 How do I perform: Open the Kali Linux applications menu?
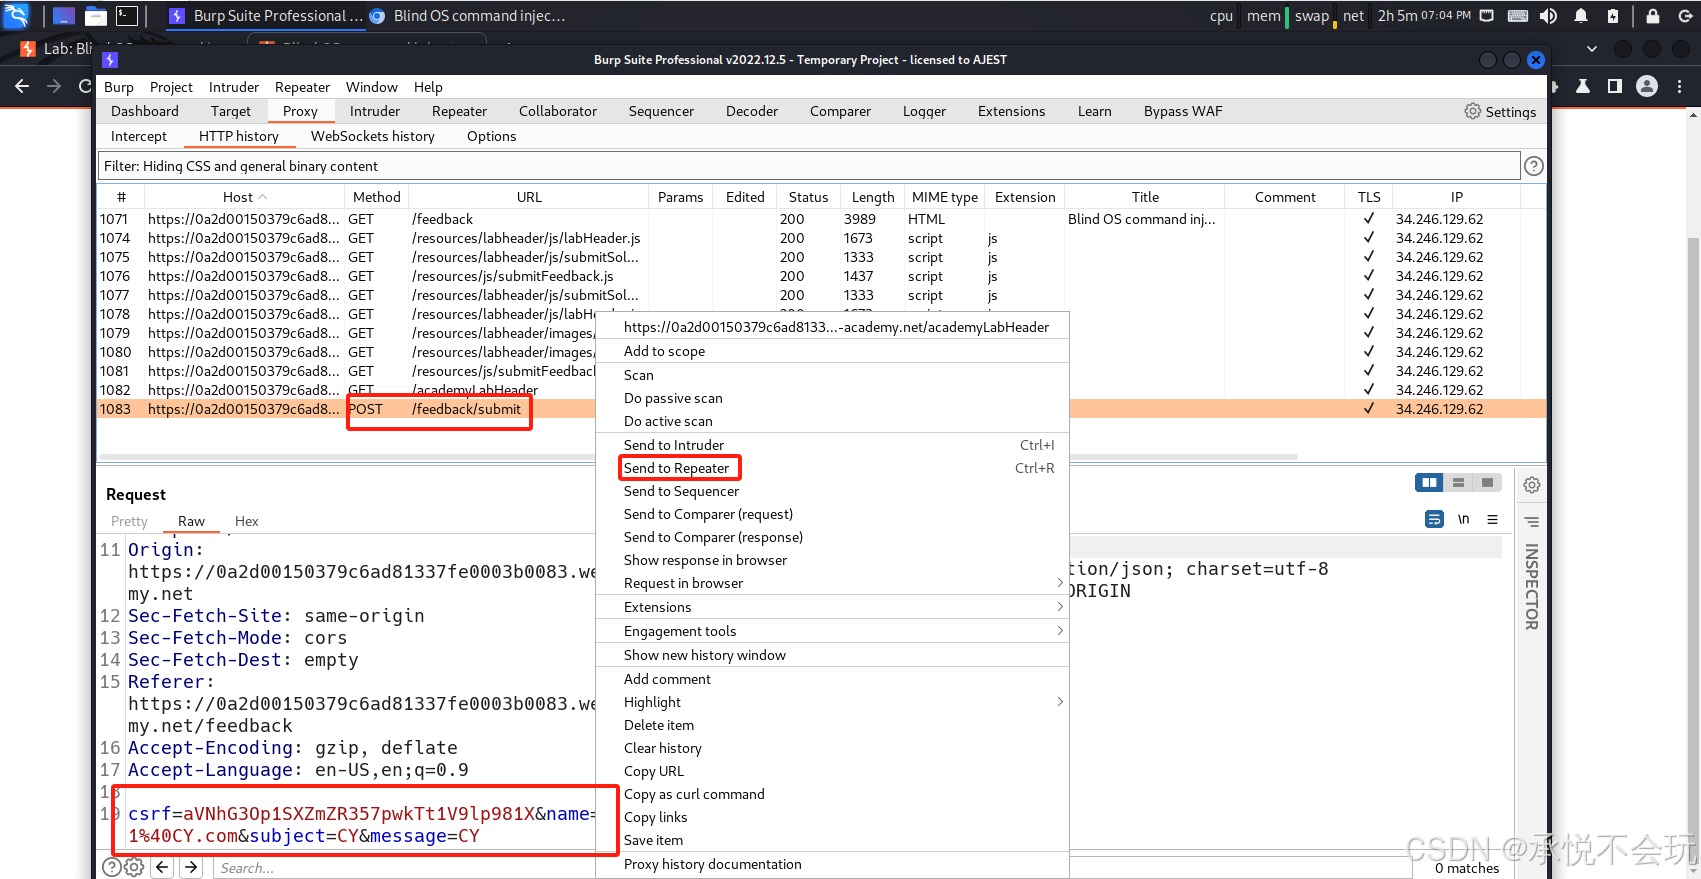coord(16,15)
